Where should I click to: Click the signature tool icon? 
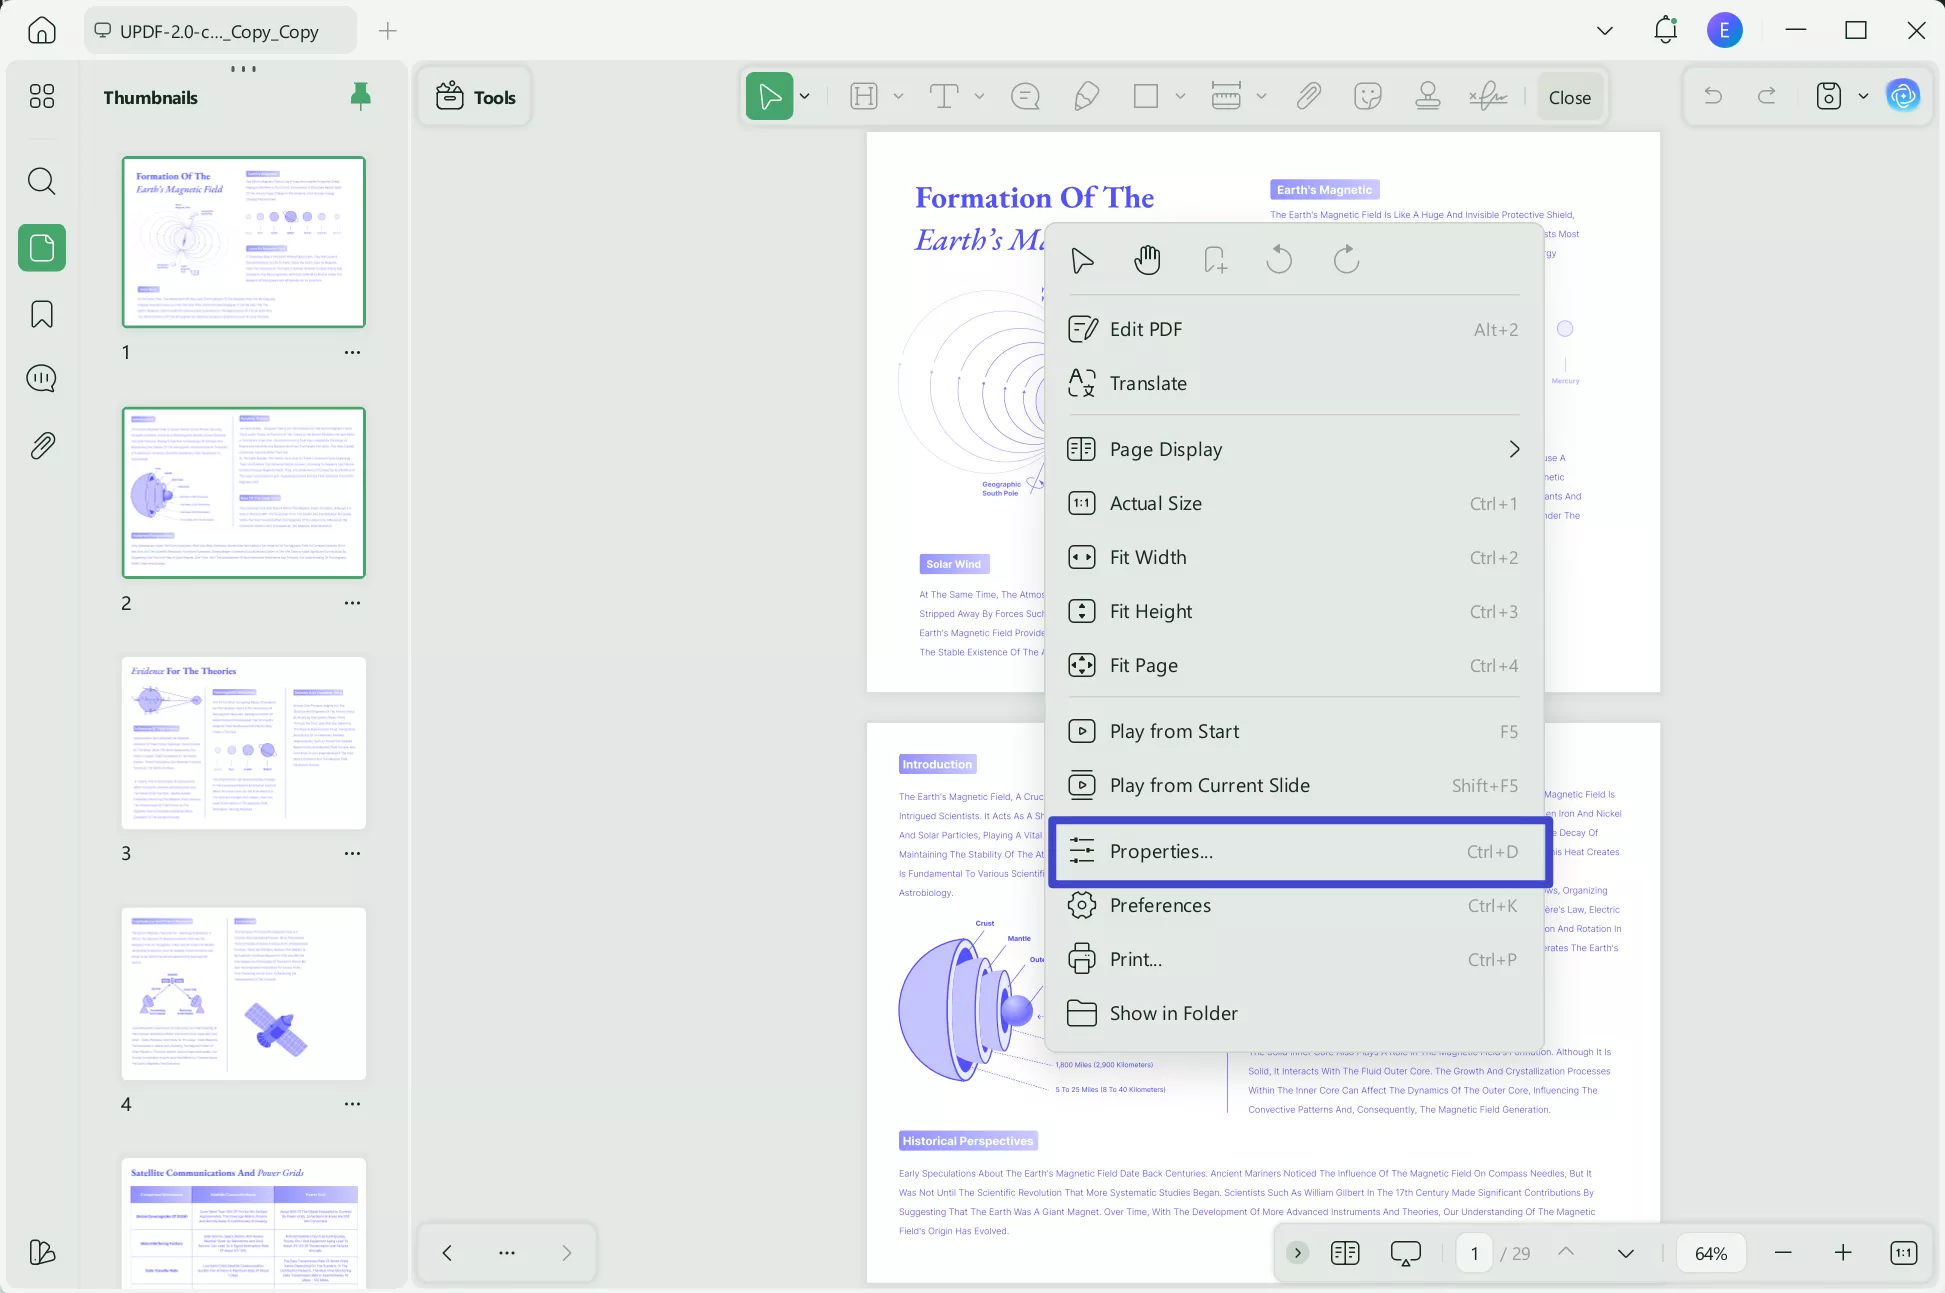(1488, 97)
